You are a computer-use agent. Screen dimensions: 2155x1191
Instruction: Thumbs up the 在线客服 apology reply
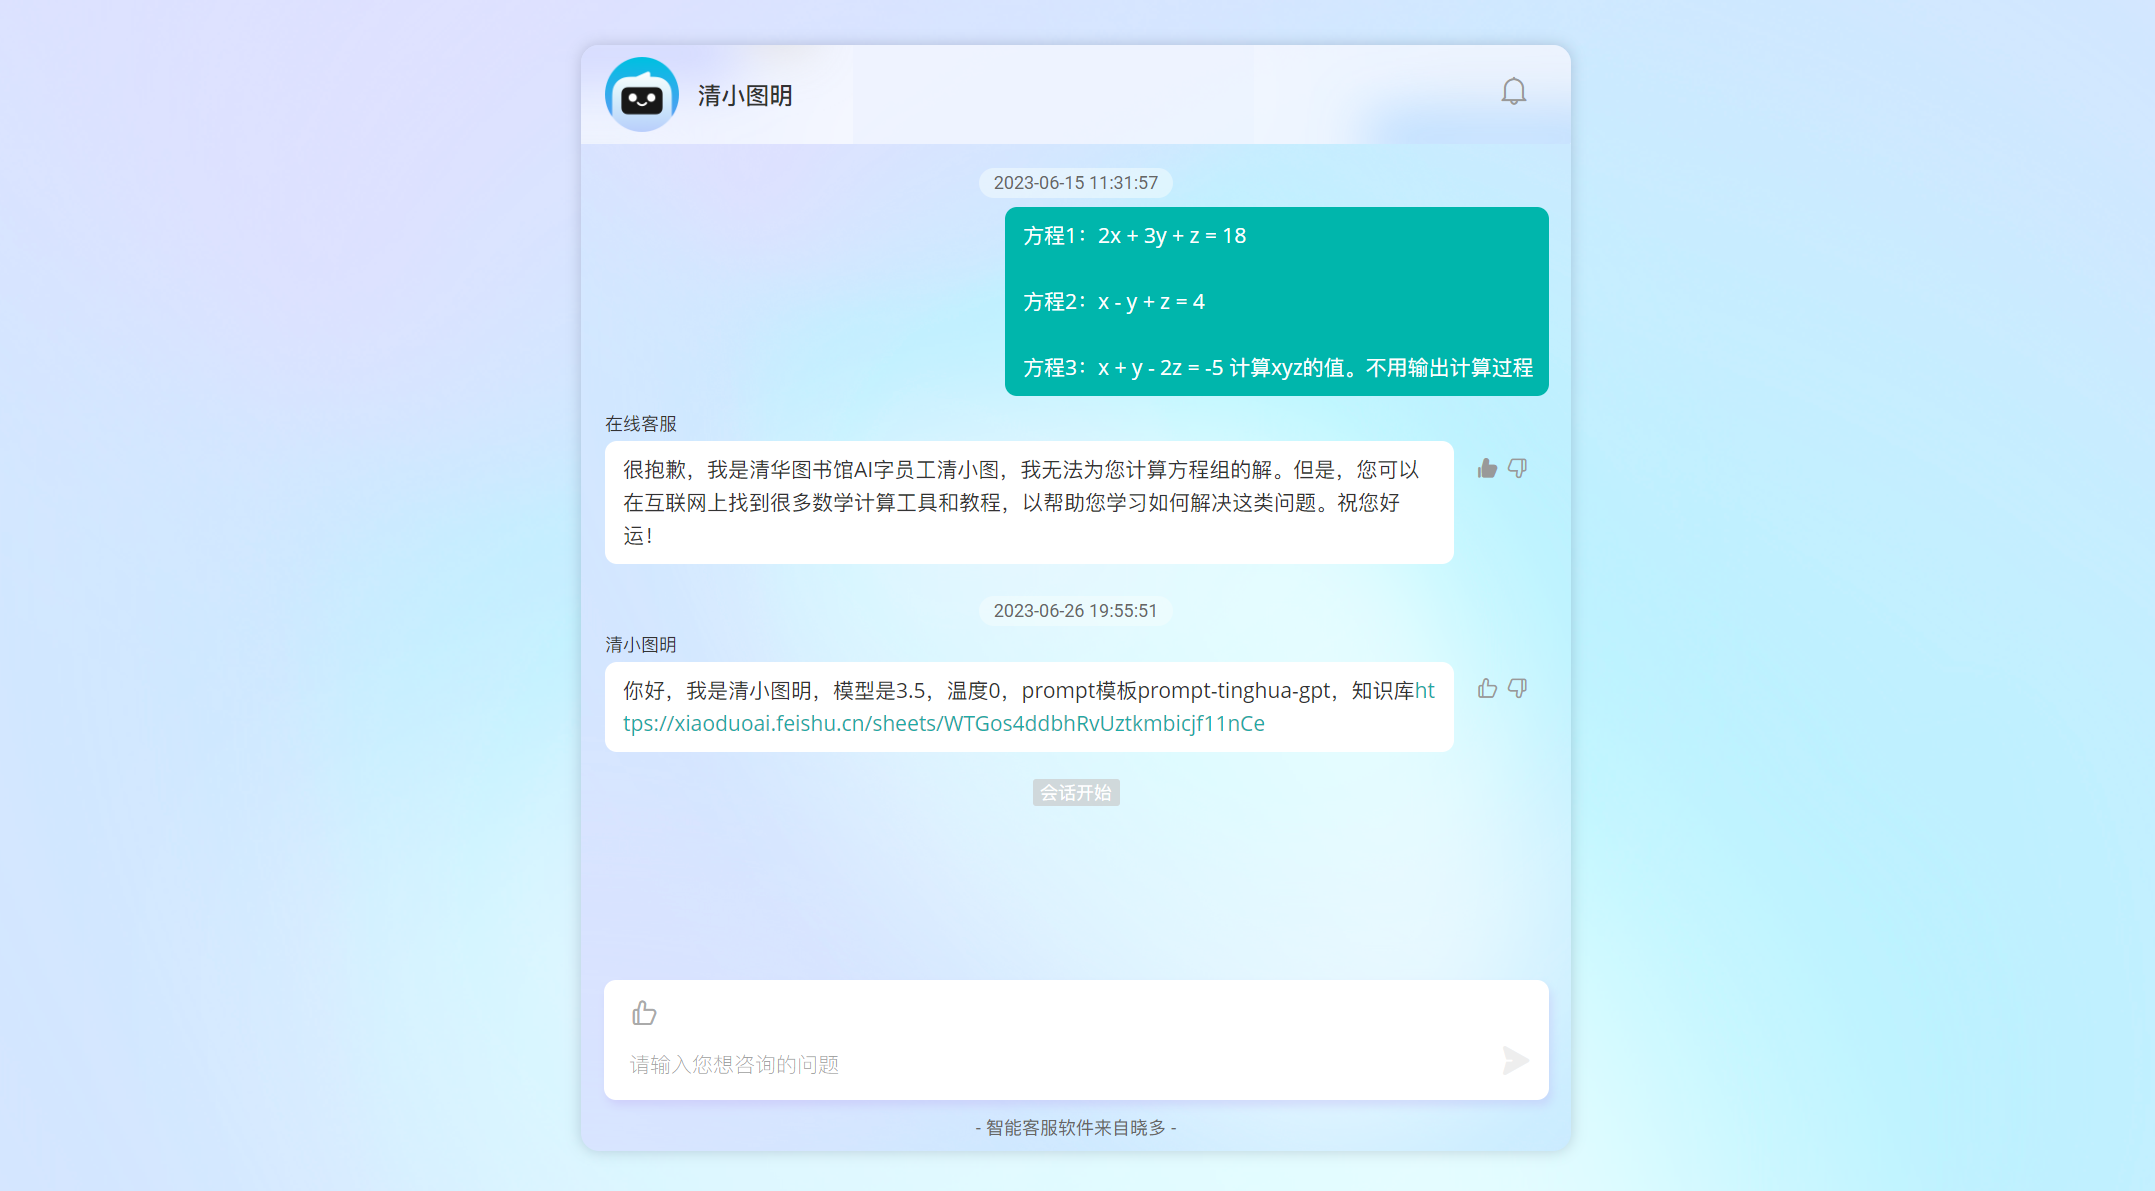tap(1487, 468)
